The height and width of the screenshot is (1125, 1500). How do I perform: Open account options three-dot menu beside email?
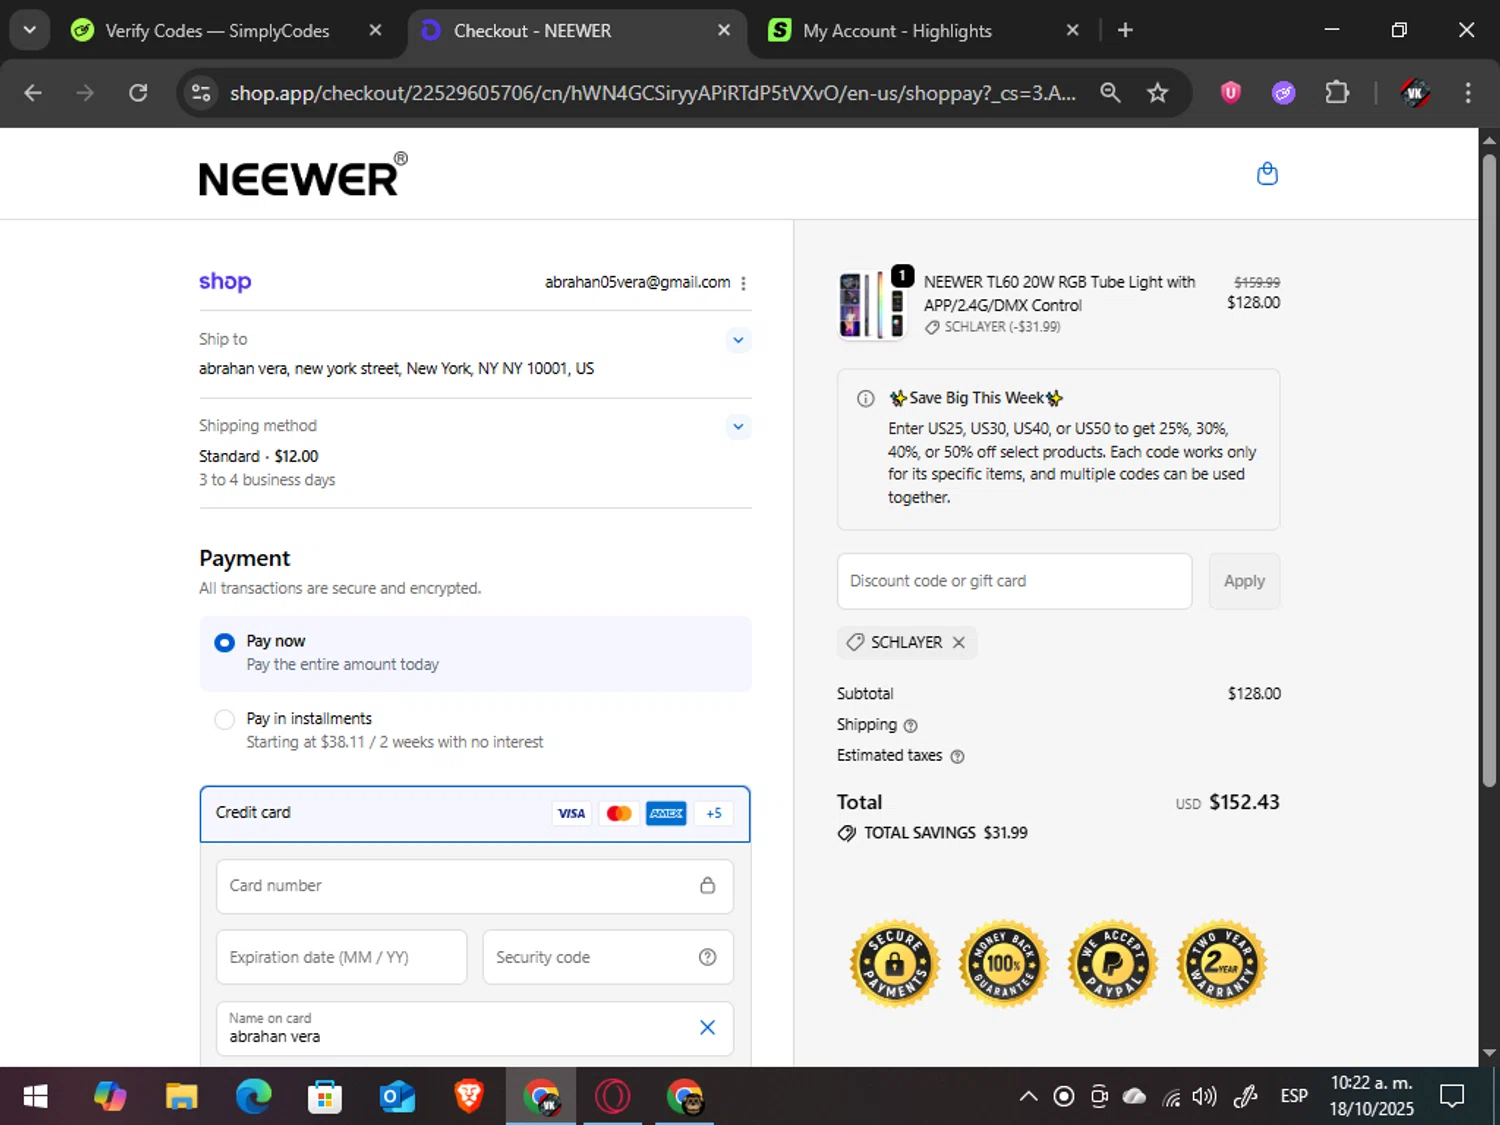(x=743, y=283)
